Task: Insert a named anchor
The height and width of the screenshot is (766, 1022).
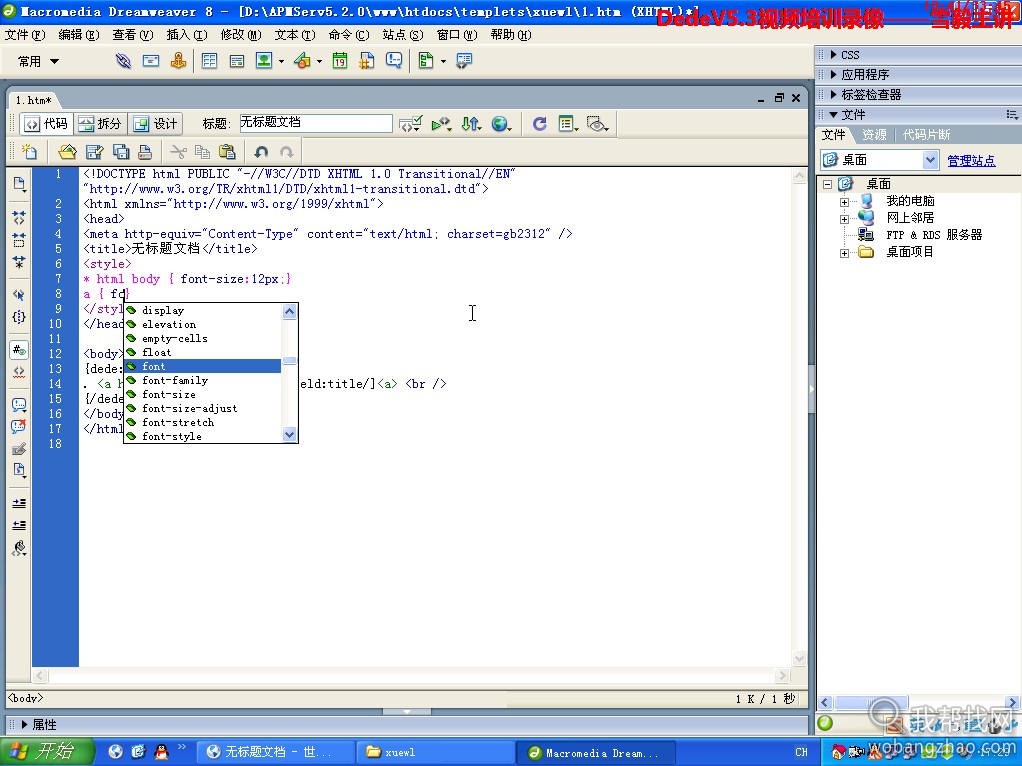Action: (x=178, y=61)
